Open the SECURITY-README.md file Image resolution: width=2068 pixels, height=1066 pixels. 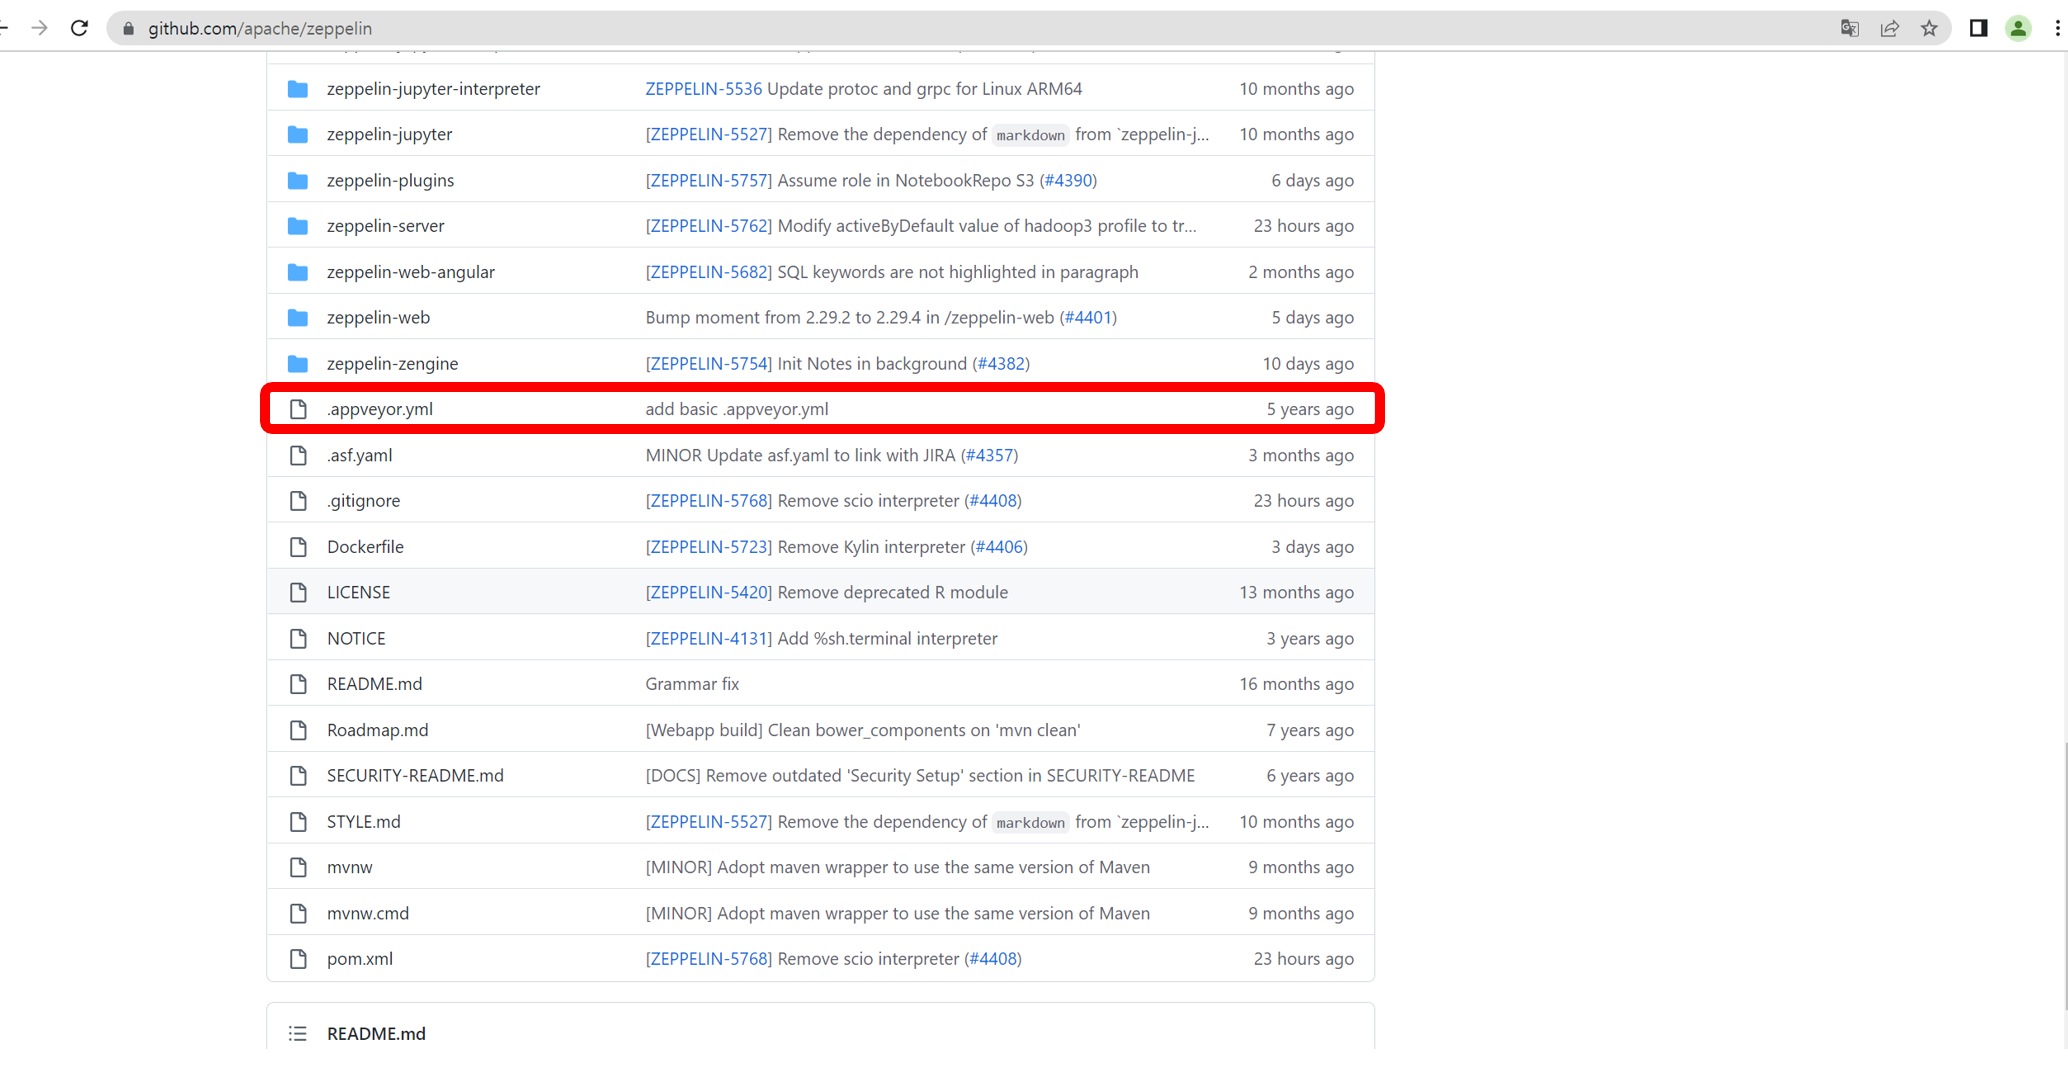(415, 776)
